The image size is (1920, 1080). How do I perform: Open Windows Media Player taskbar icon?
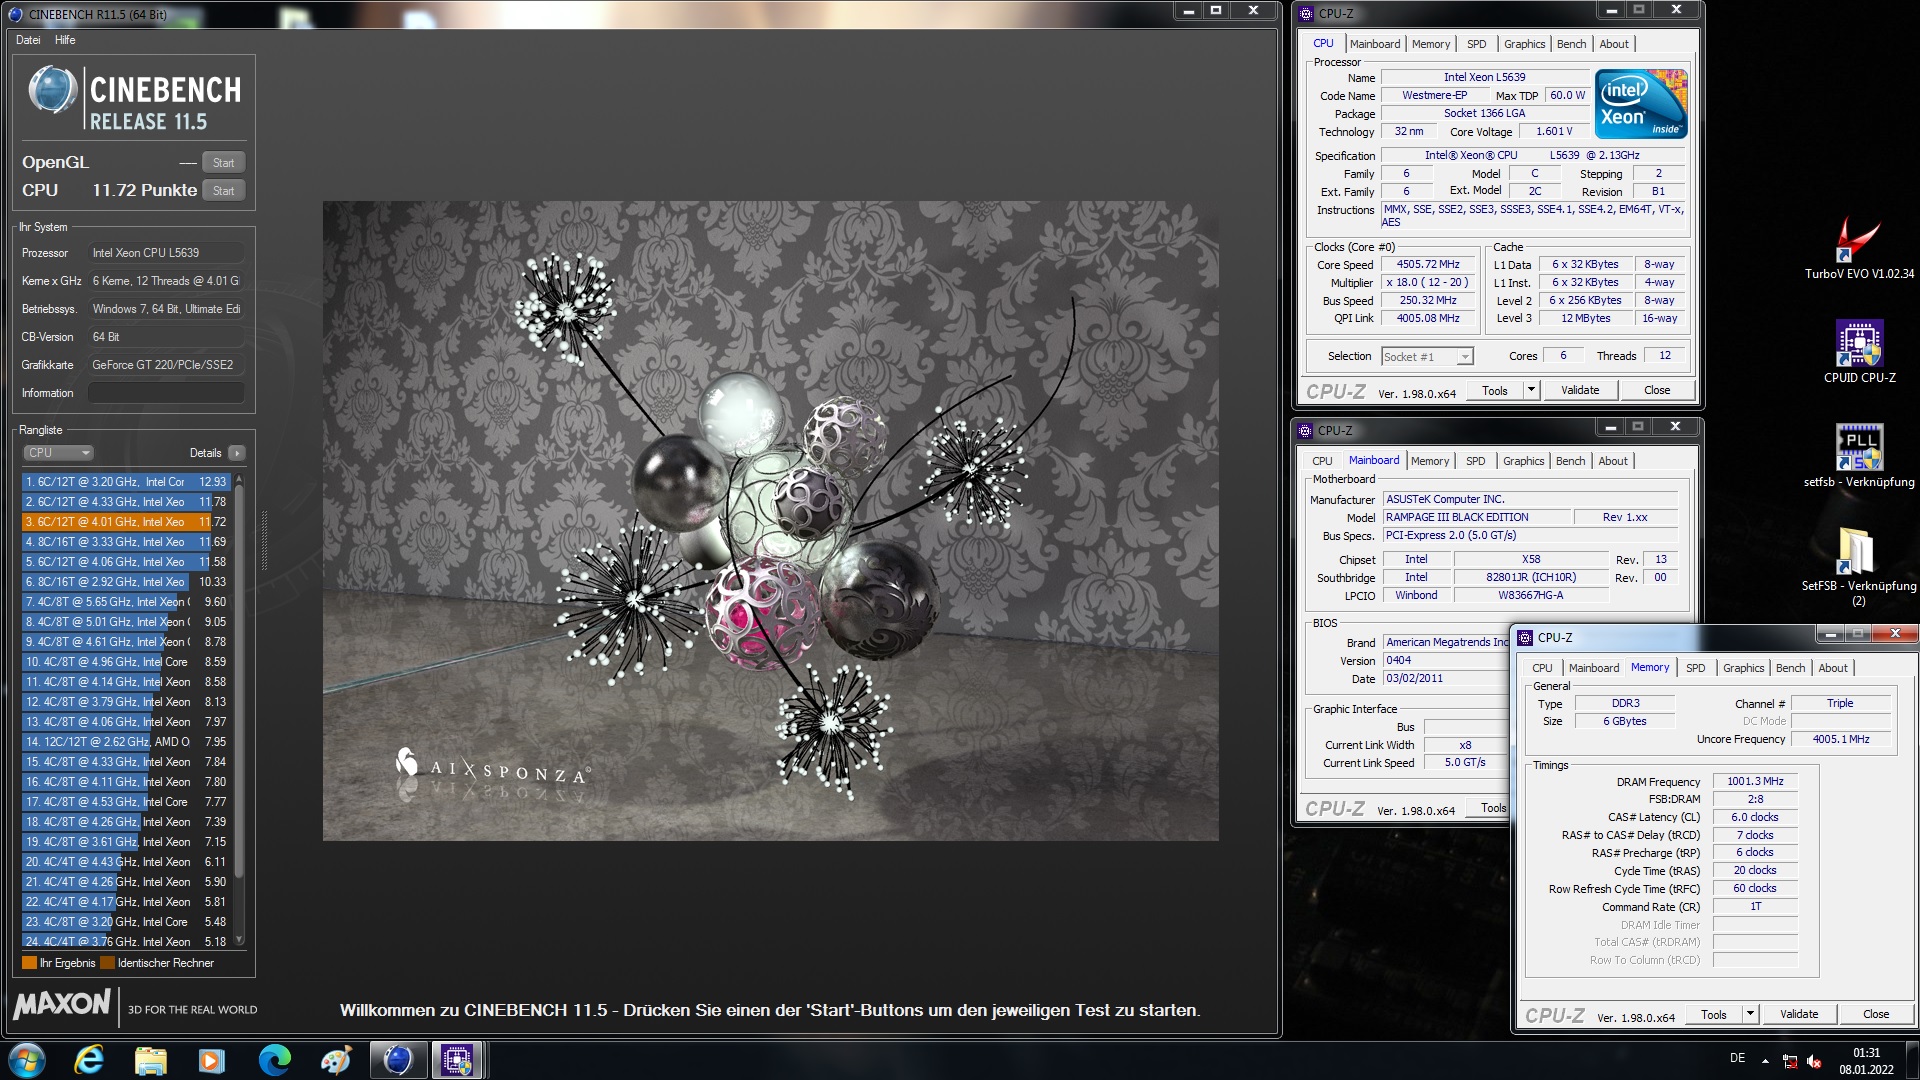(x=212, y=1060)
